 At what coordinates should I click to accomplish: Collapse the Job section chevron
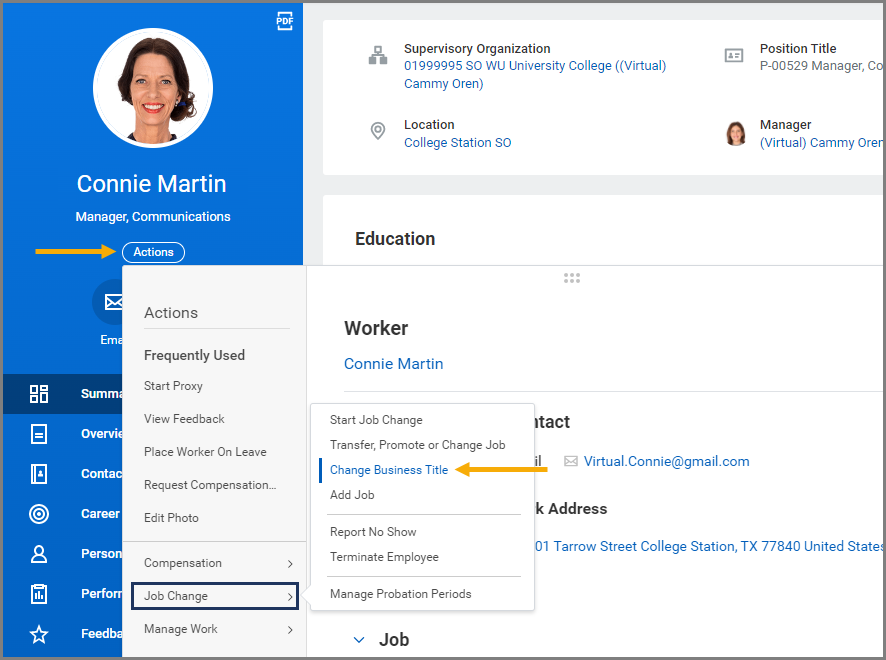click(x=359, y=640)
